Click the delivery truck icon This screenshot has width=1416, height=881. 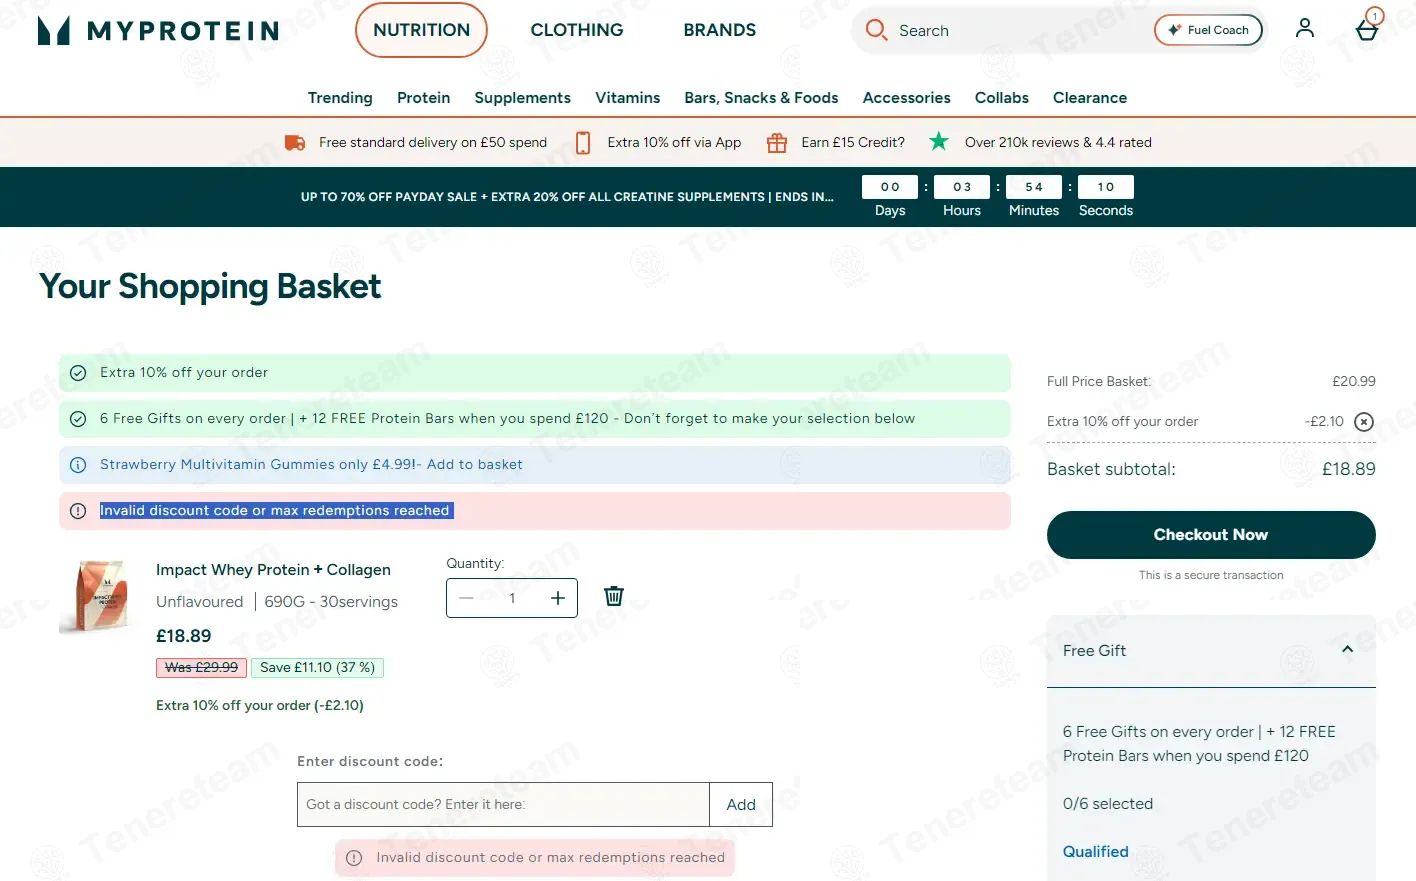295,143
